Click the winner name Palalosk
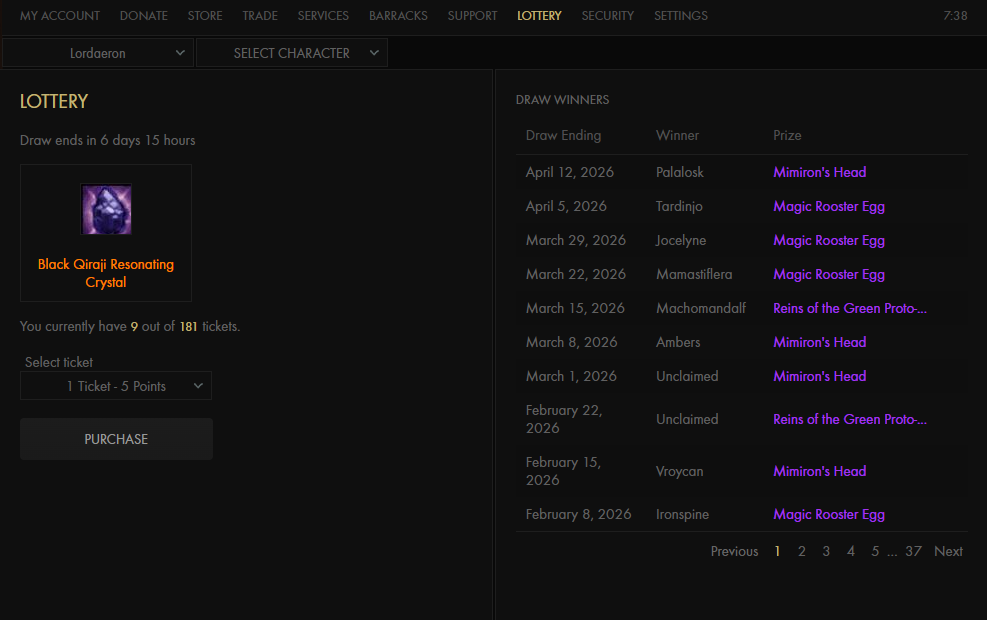This screenshot has width=987, height=620. coord(680,172)
